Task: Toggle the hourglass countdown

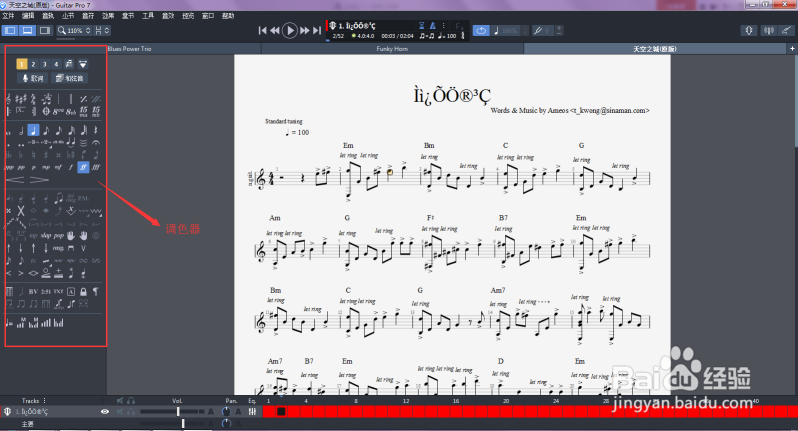Action: (x=421, y=25)
